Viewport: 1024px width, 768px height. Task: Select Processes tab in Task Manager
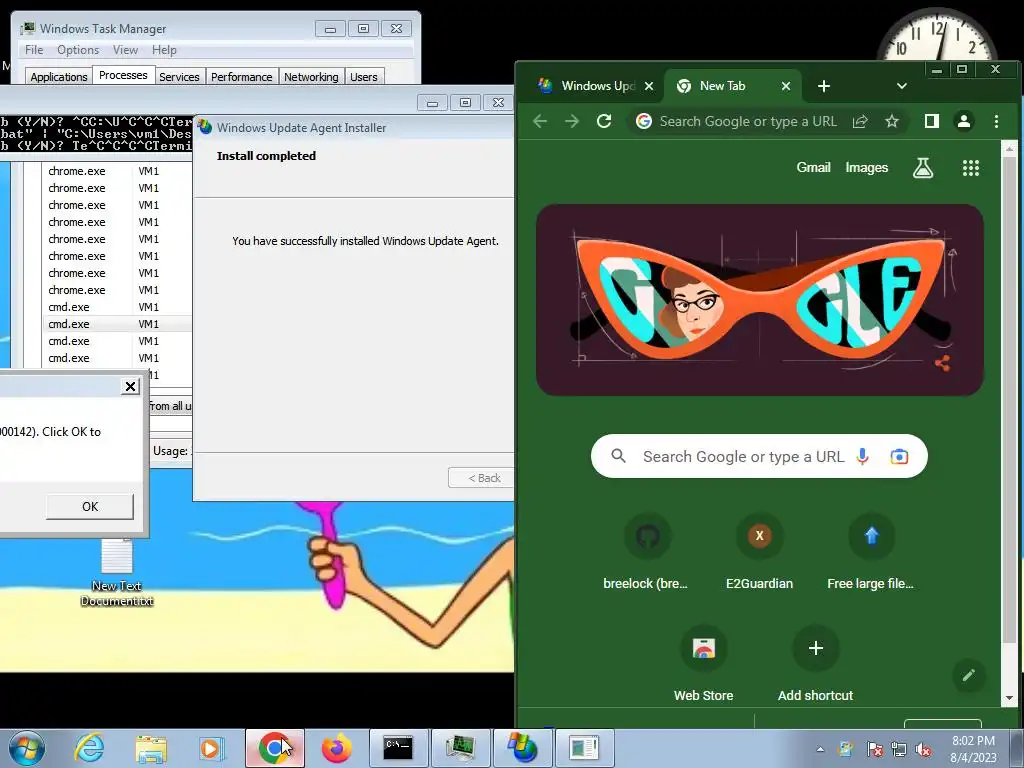coord(123,75)
